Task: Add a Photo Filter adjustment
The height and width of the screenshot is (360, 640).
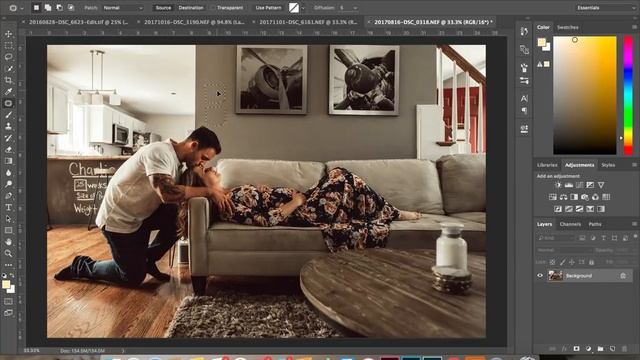Action: (x=584, y=197)
